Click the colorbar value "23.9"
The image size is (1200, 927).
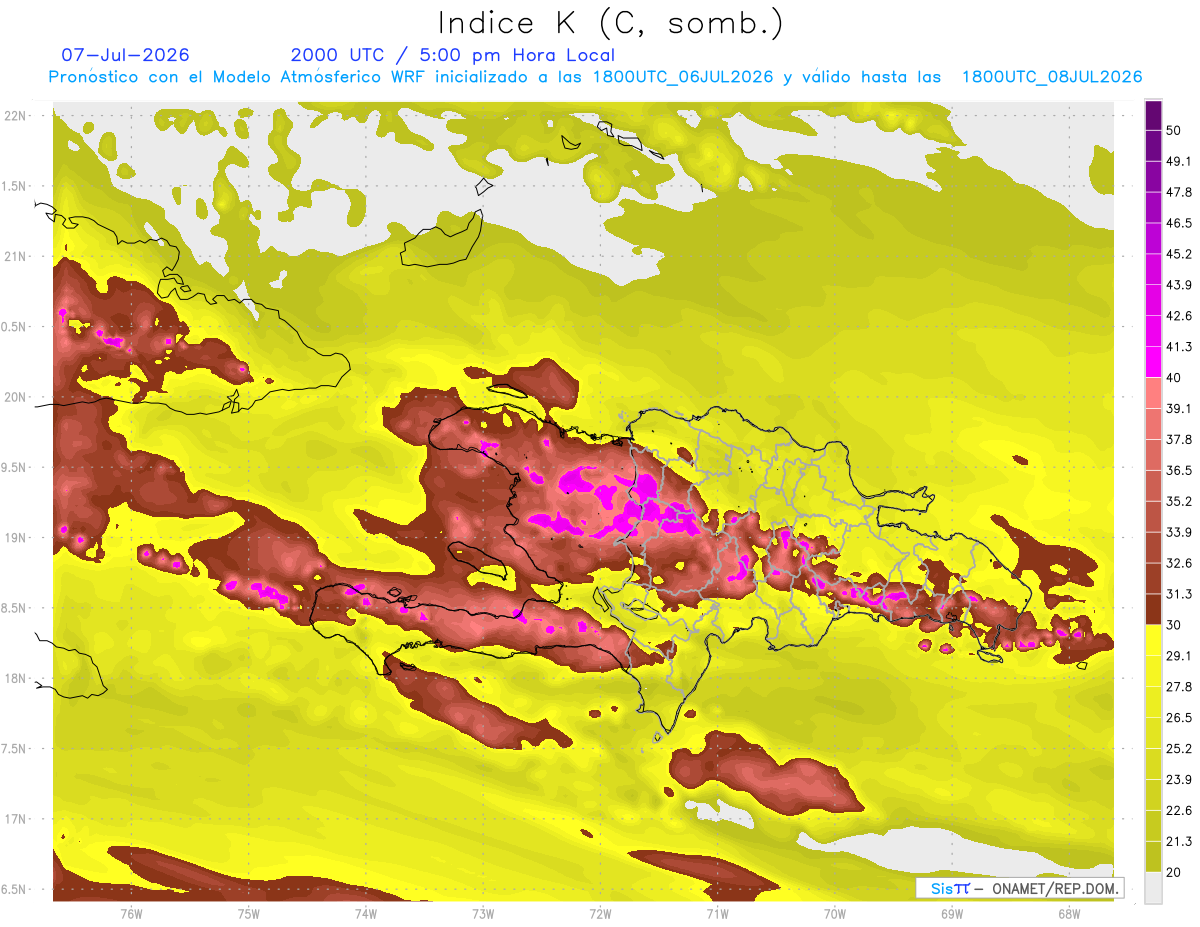(1179, 780)
